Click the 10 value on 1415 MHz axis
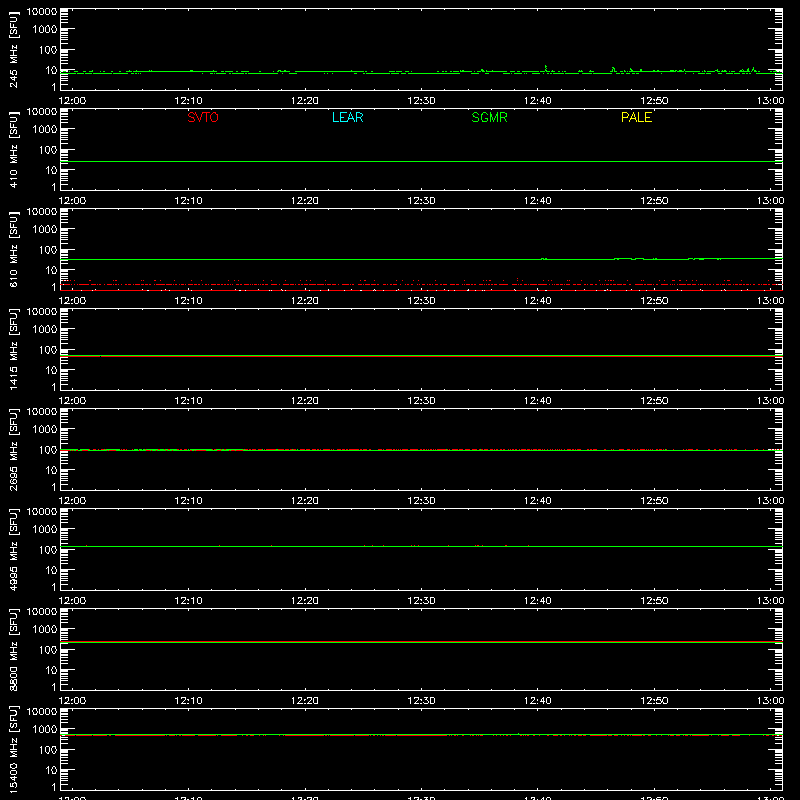The image size is (800, 800). [51, 370]
